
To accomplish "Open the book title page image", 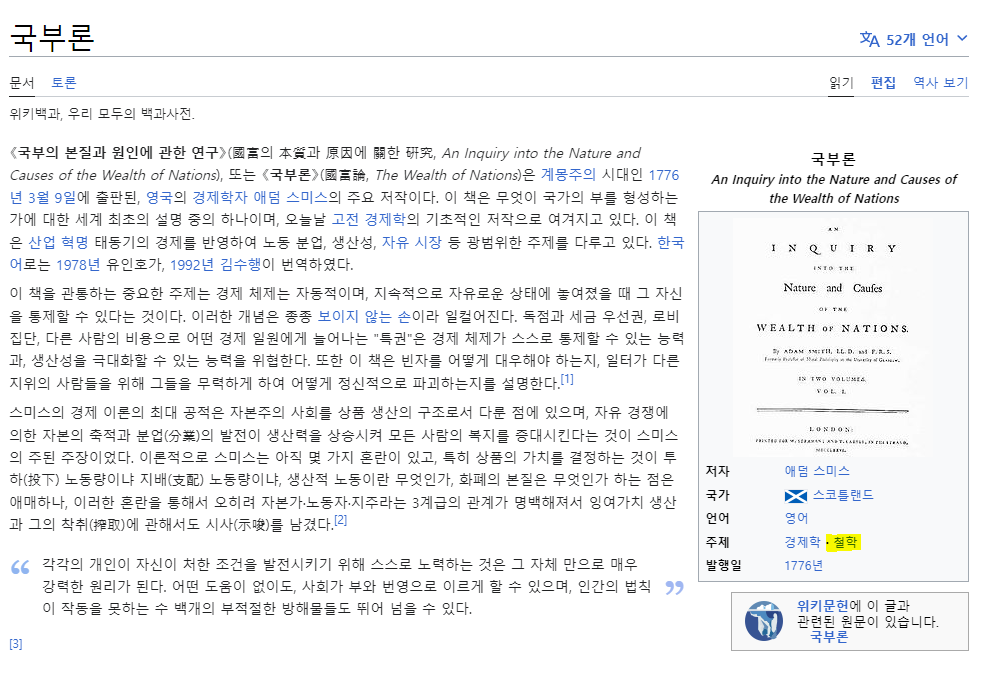I will 833,336.
